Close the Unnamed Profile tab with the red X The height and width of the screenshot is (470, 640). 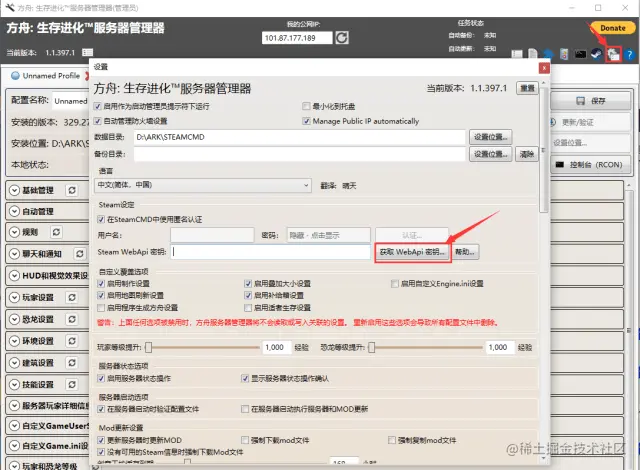pyautogui.click(x=87, y=76)
